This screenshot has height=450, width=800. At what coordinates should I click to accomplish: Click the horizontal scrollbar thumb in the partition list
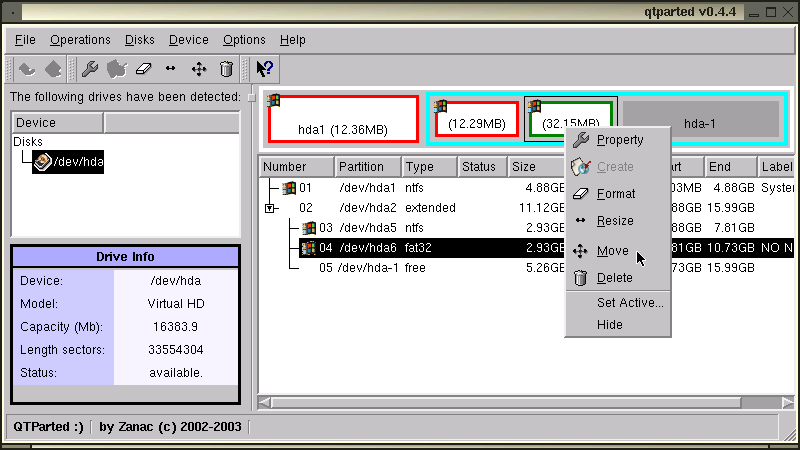tap(506, 403)
